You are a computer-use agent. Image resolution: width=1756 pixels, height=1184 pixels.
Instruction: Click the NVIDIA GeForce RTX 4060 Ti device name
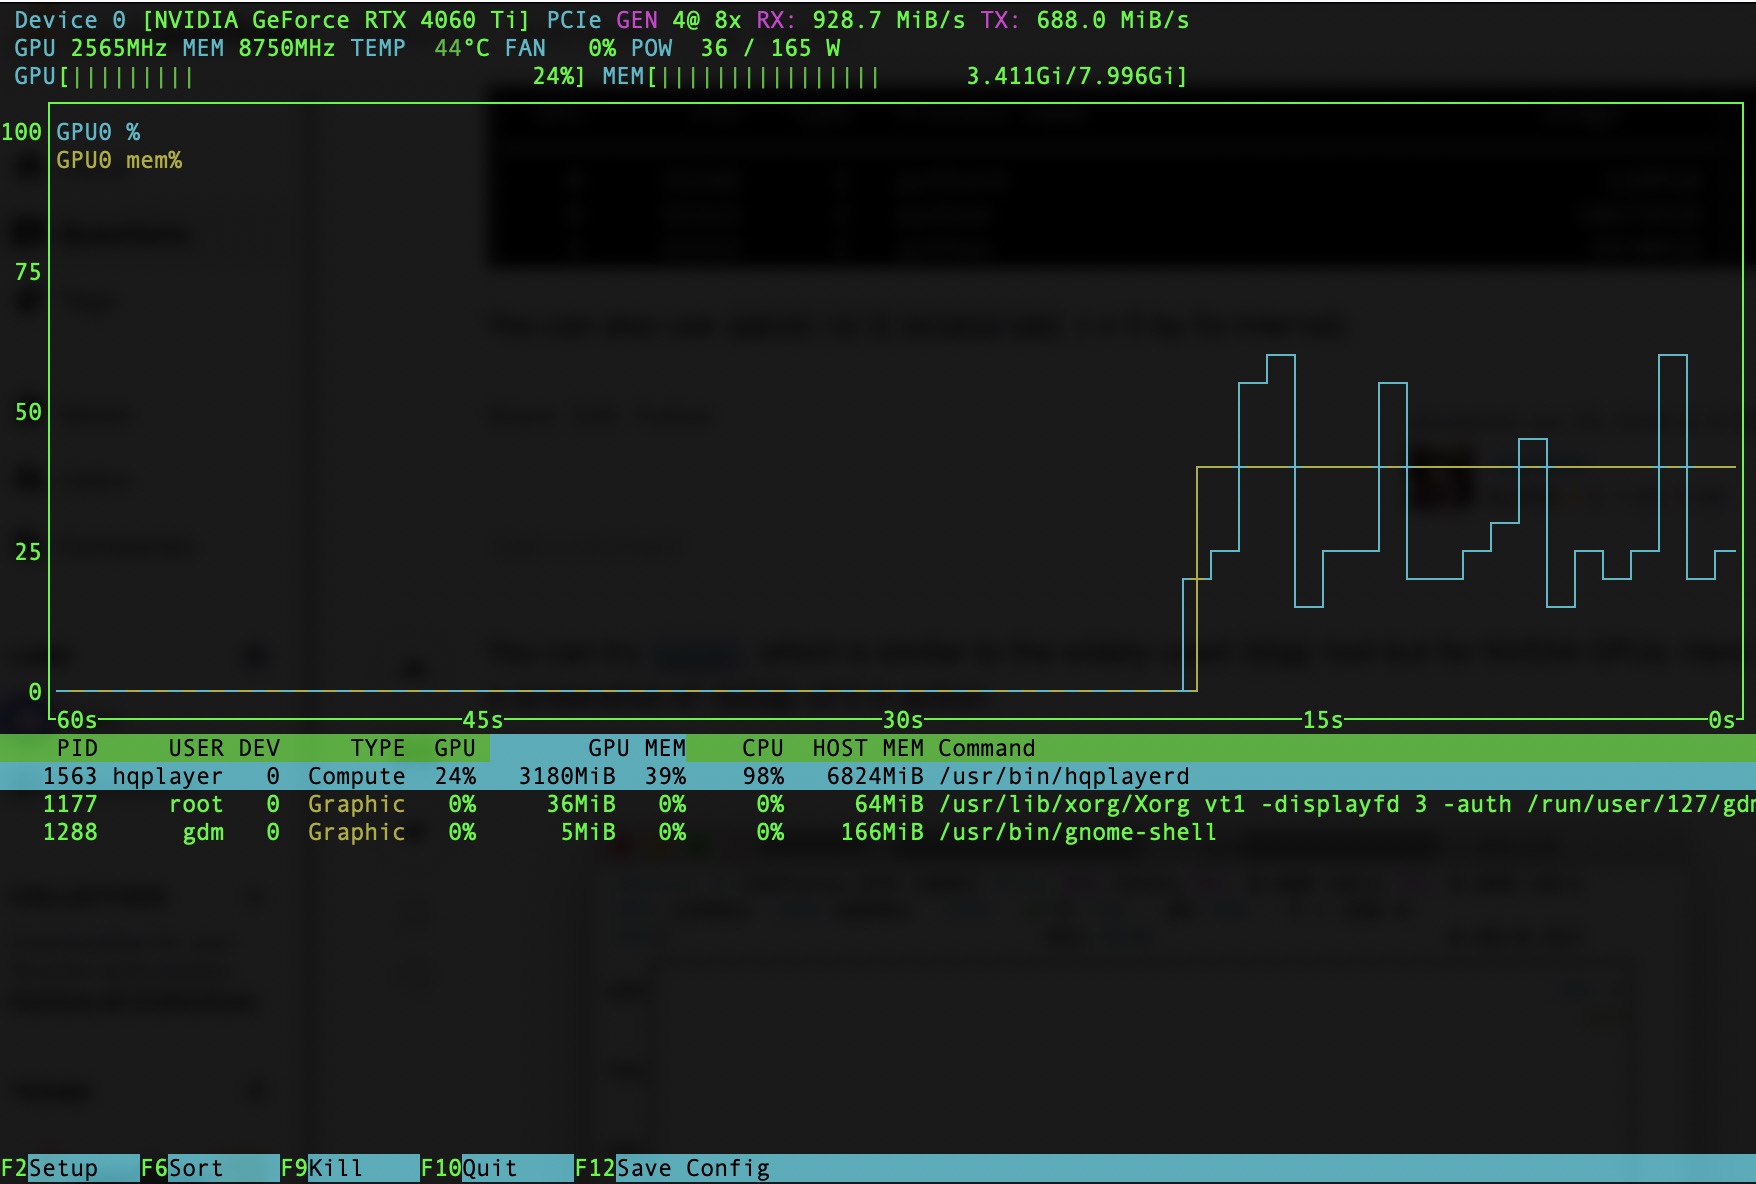pos(336,20)
